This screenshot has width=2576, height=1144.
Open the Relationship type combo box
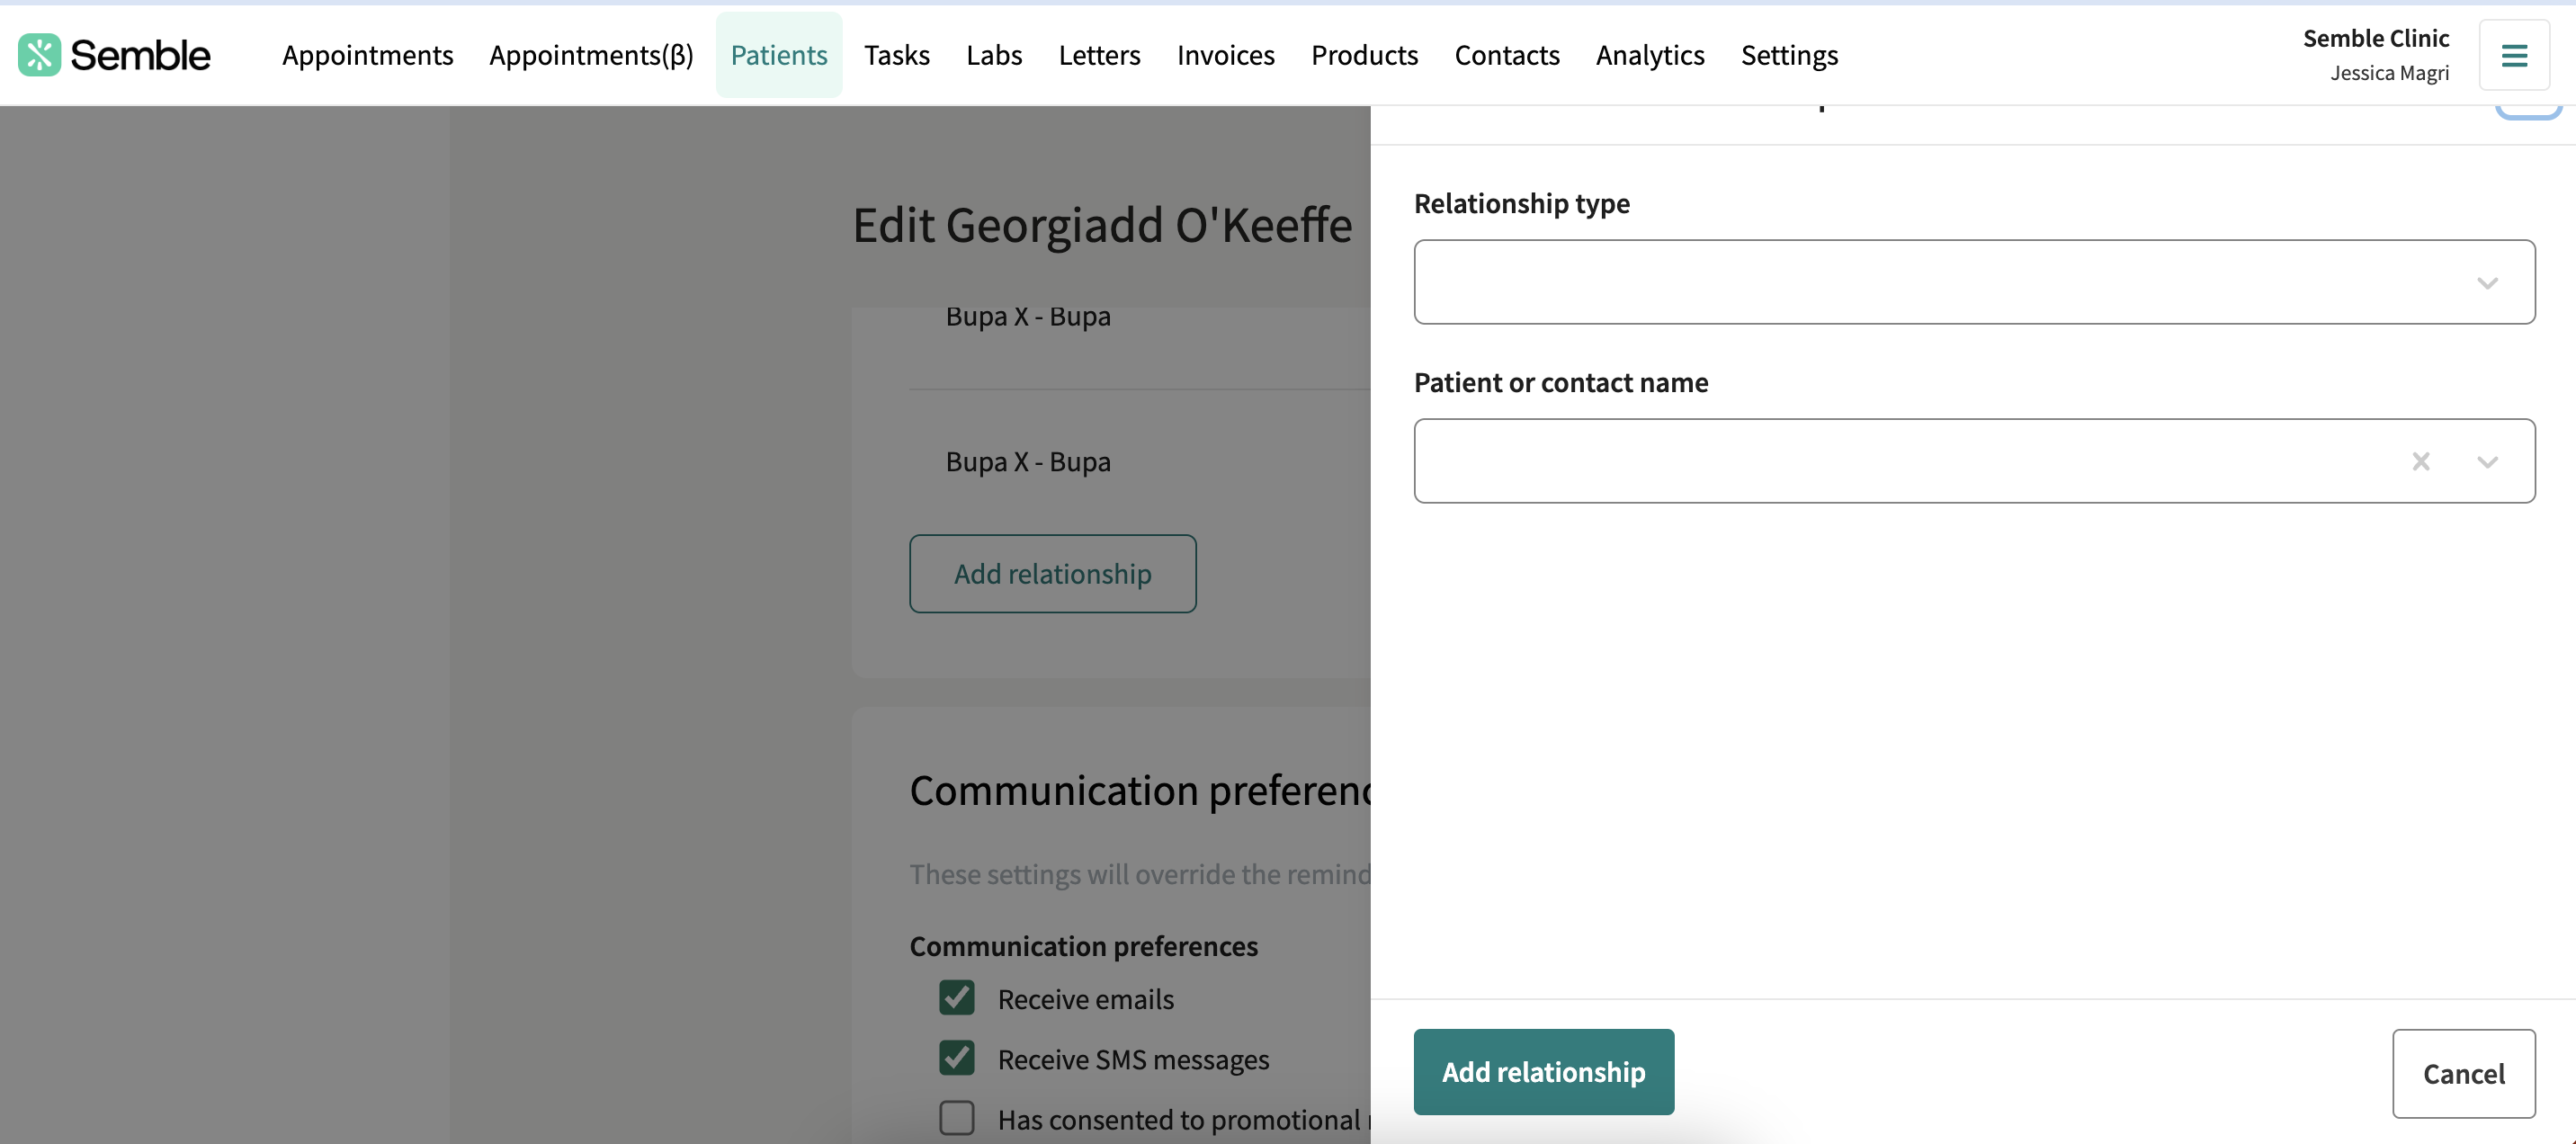click(1940, 282)
